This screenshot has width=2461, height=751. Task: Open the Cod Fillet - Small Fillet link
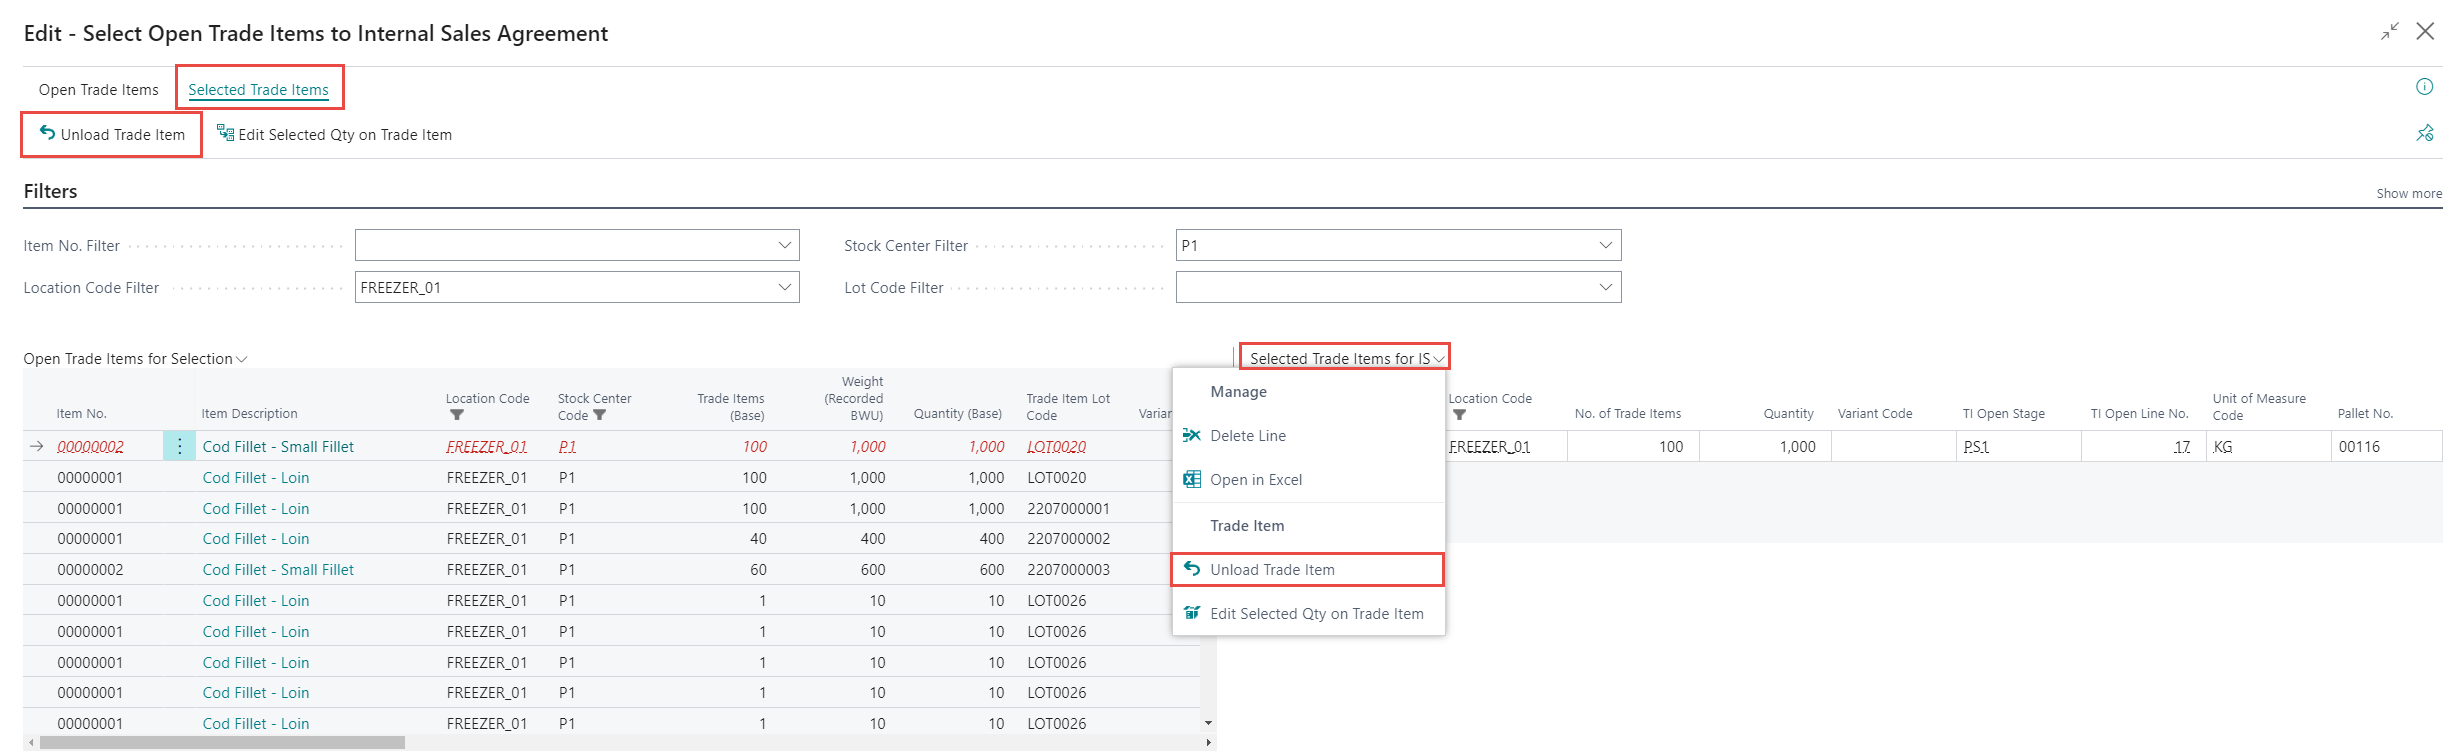tap(278, 447)
